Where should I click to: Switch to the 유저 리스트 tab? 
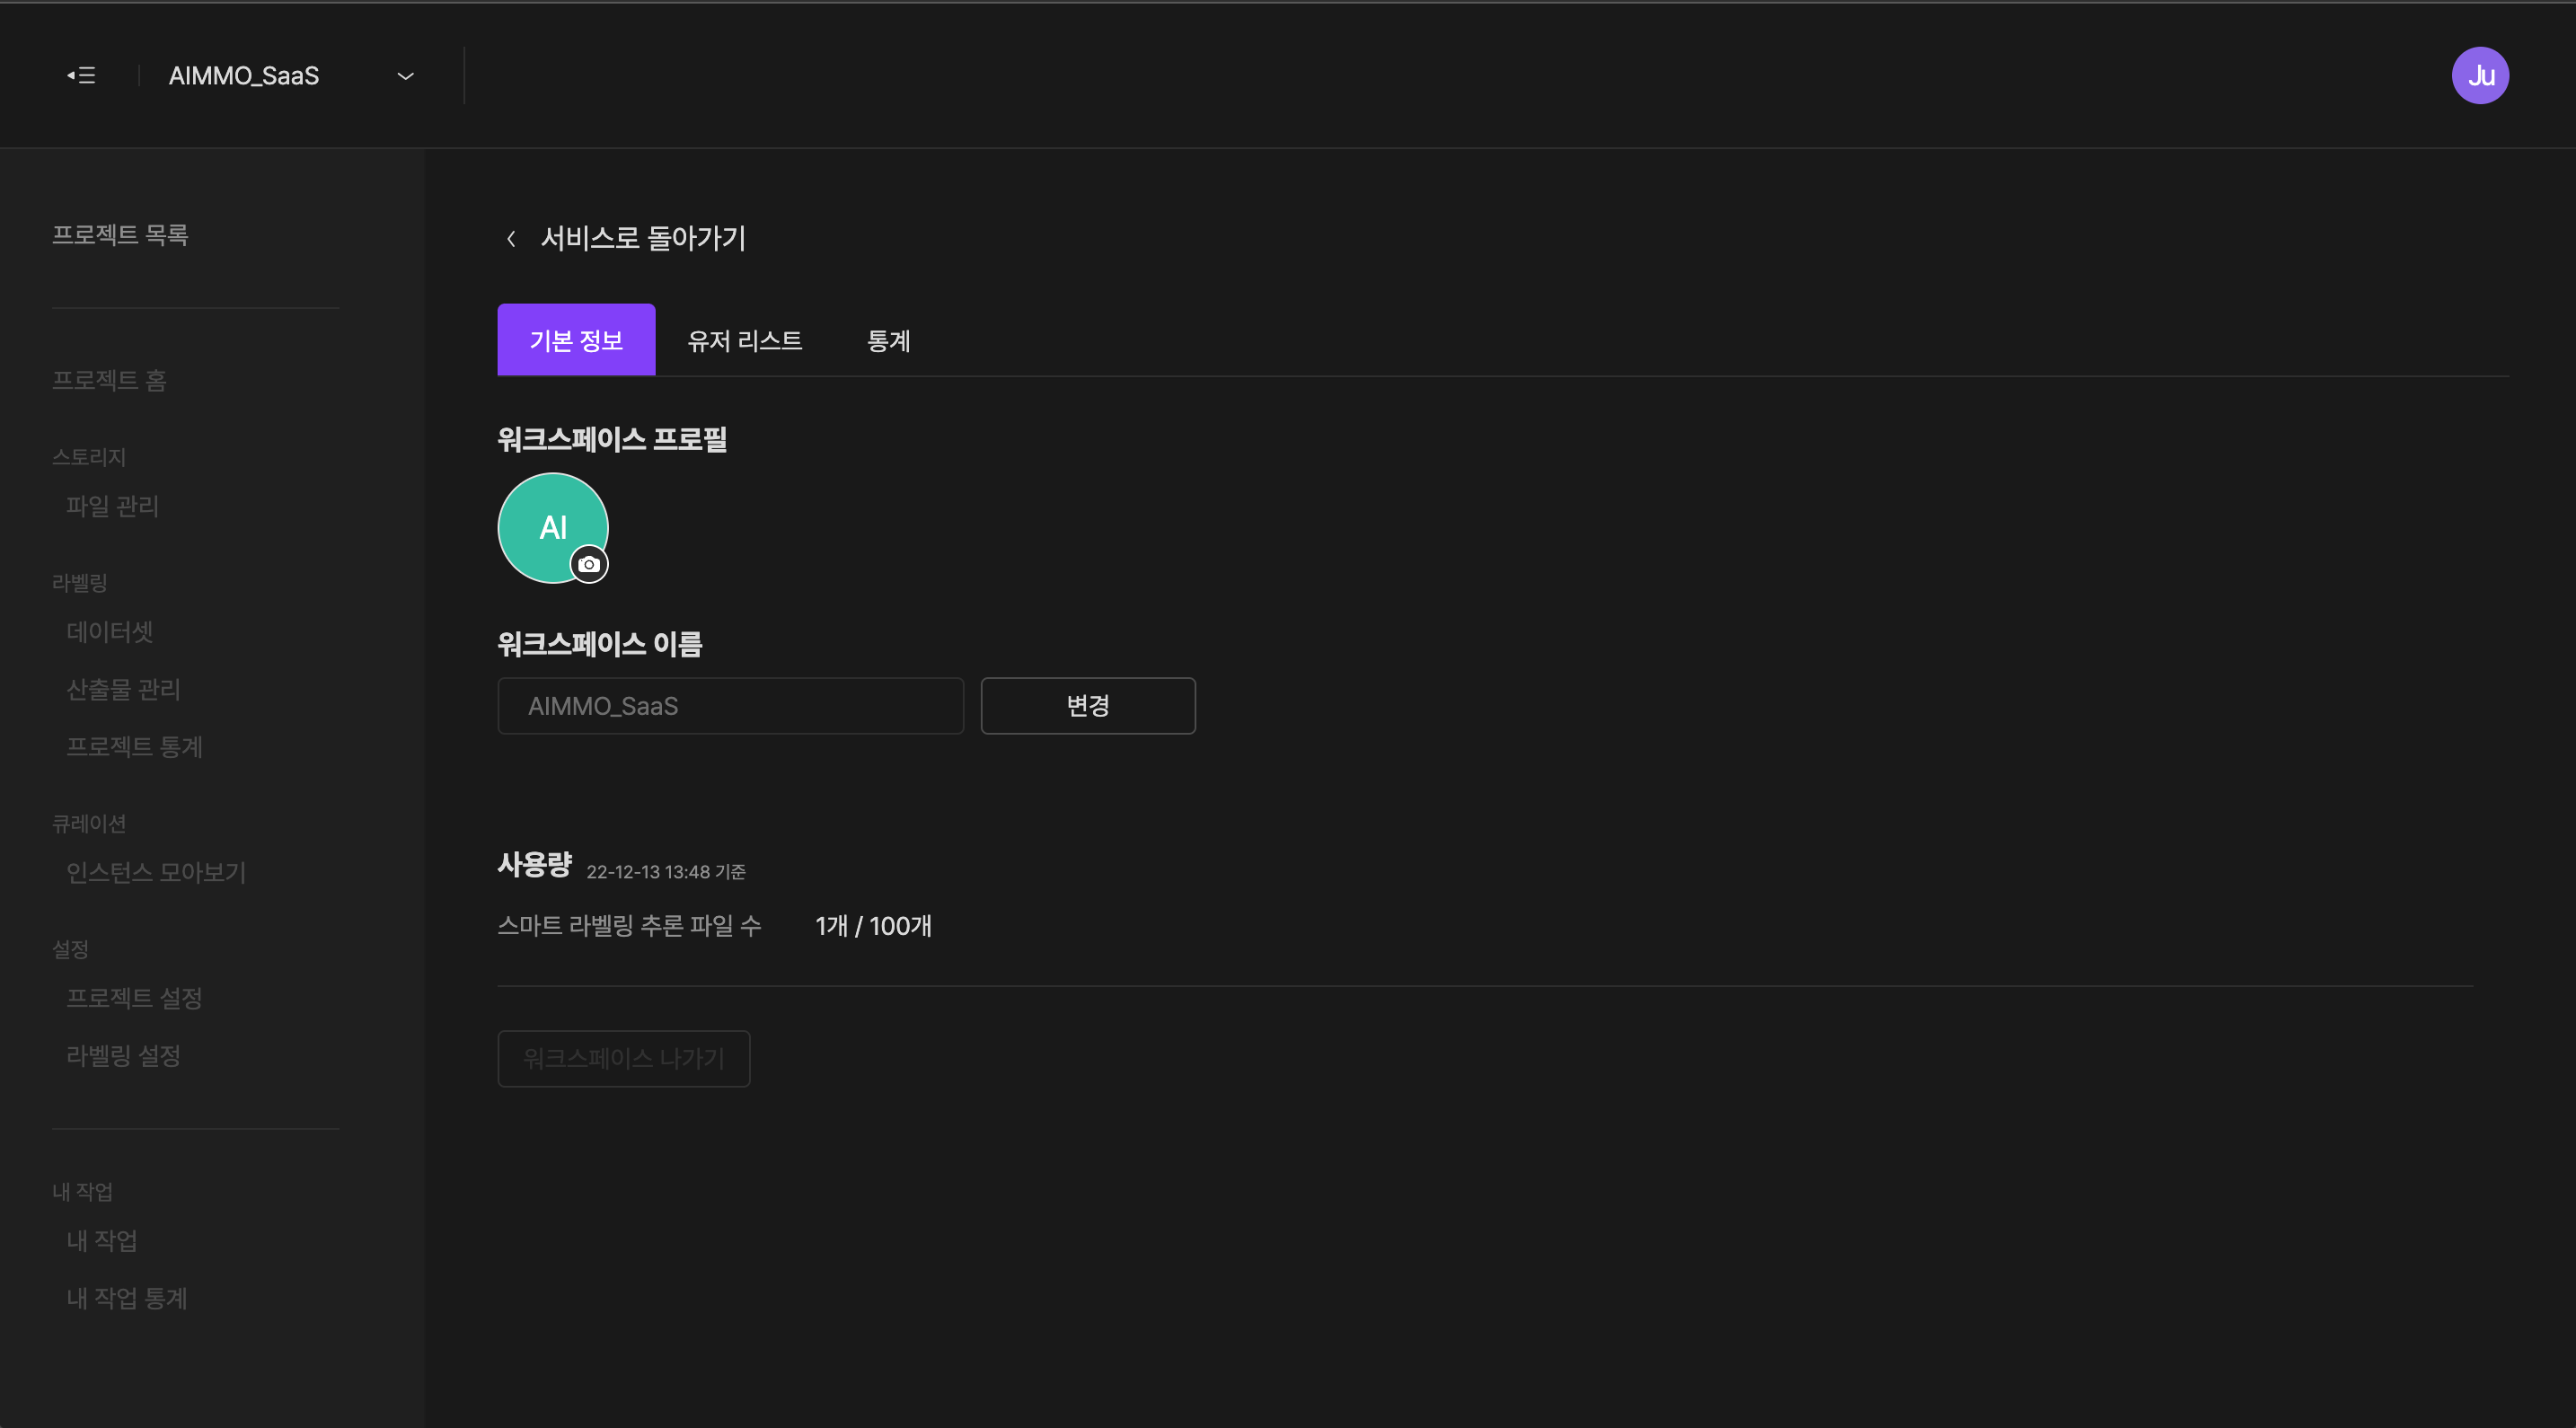click(744, 340)
